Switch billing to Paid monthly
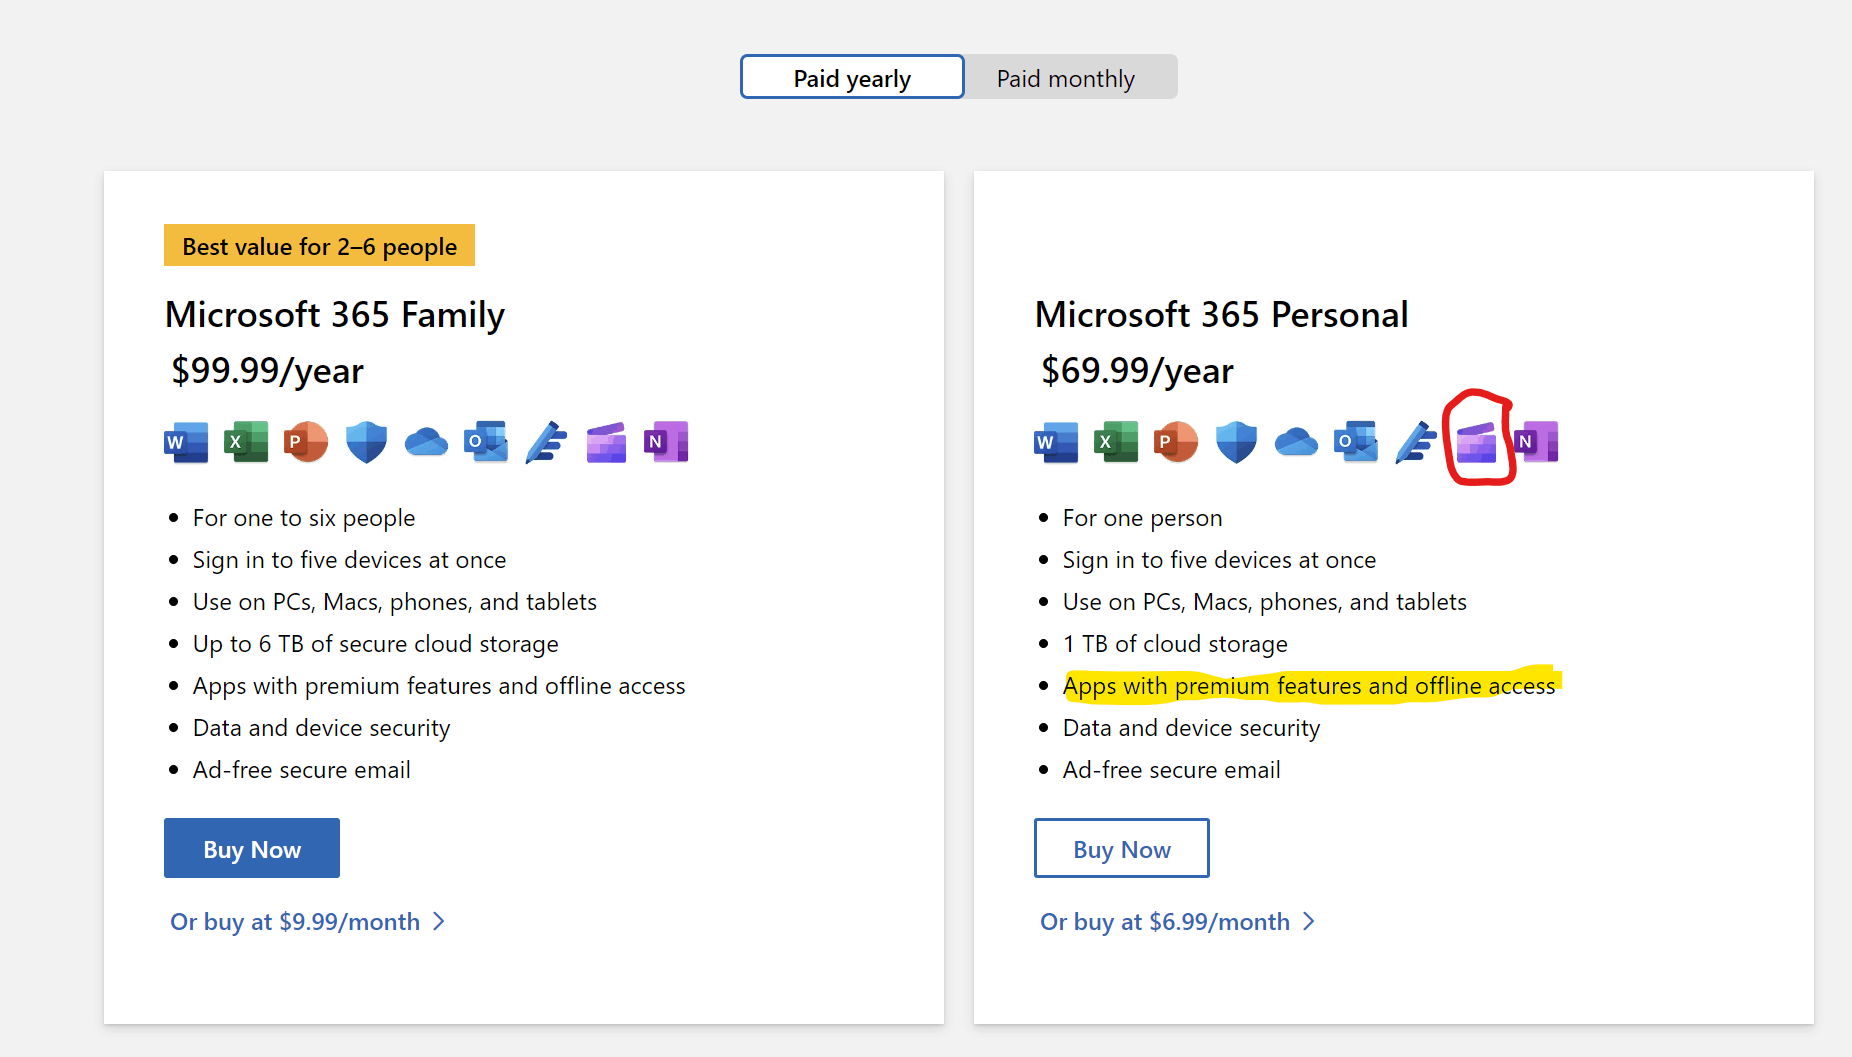Screen dimensions: 1852x1057 pyautogui.click(x=1066, y=78)
